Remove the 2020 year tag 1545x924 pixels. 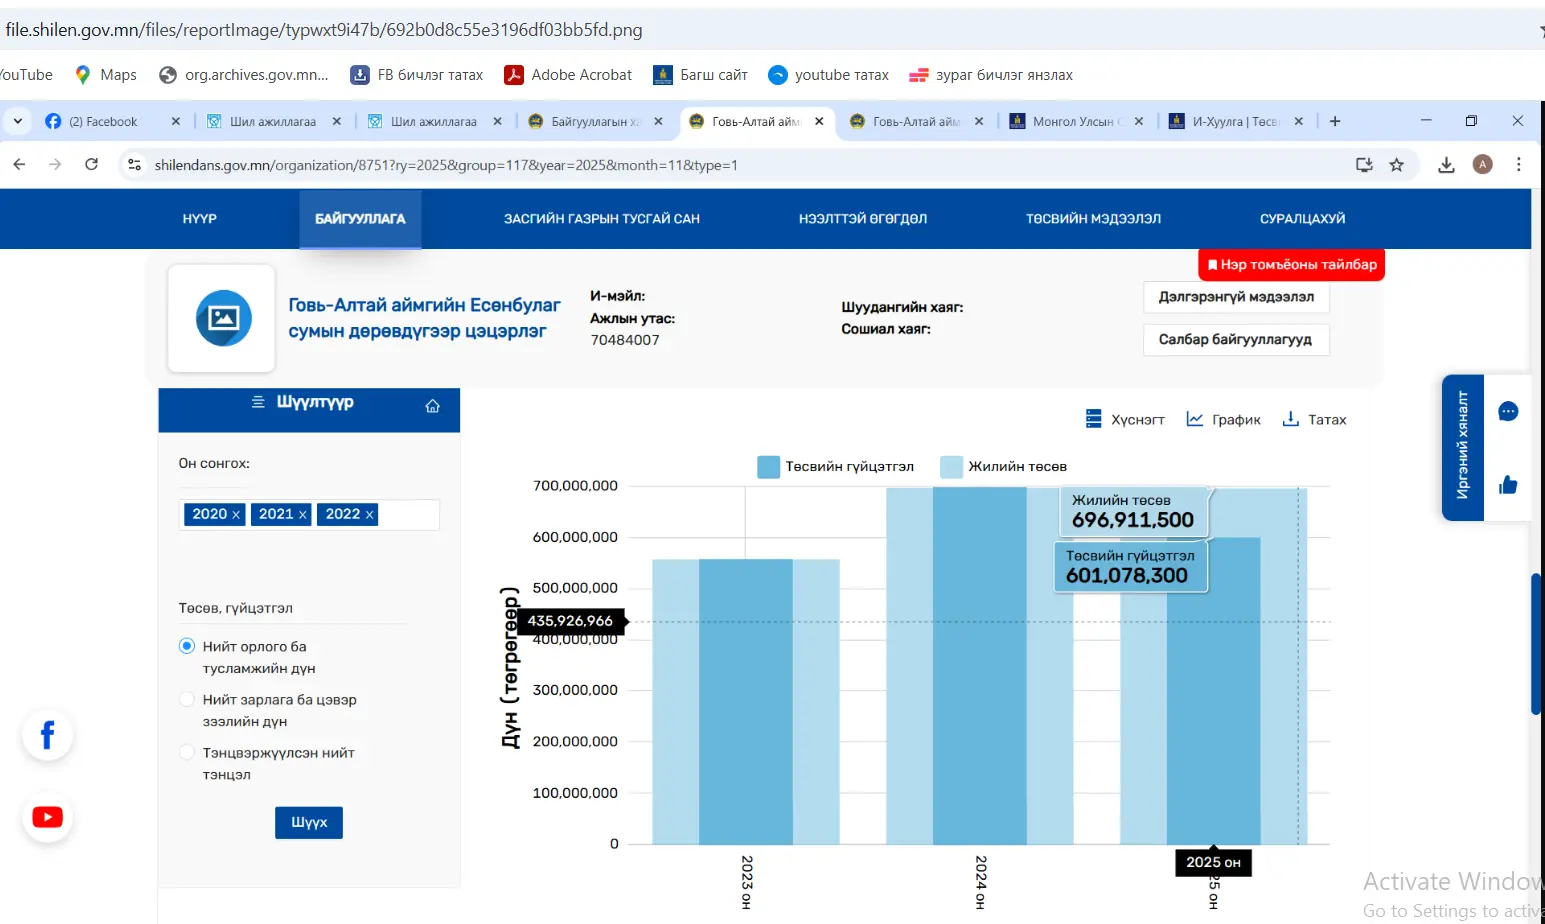pyautogui.click(x=236, y=515)
